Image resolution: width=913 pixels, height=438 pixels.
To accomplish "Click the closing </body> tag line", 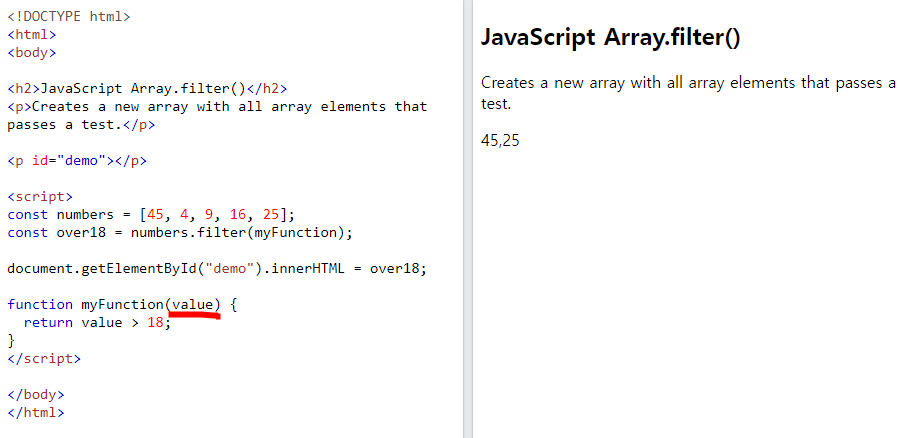I will (36, 394).
